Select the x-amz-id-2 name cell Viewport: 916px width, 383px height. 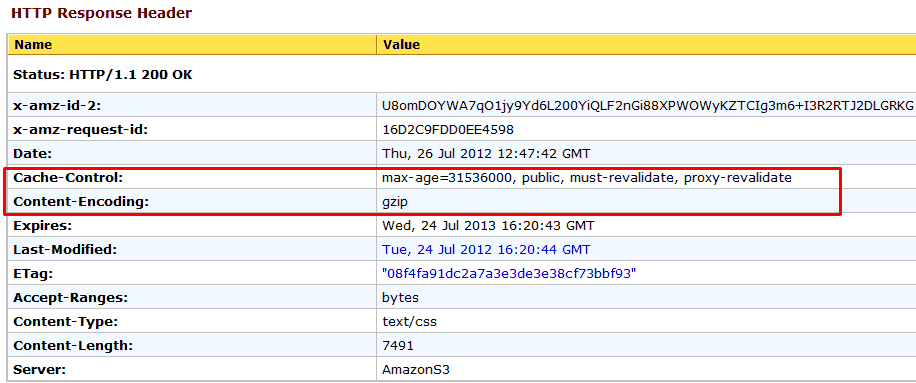(193, 106)
